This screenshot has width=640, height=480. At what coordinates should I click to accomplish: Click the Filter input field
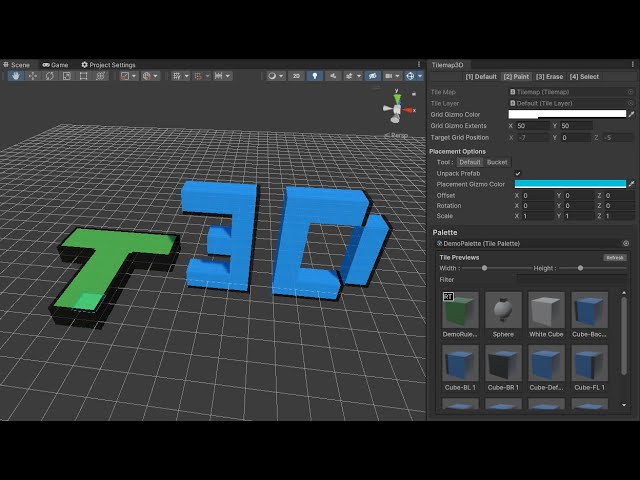572,279
